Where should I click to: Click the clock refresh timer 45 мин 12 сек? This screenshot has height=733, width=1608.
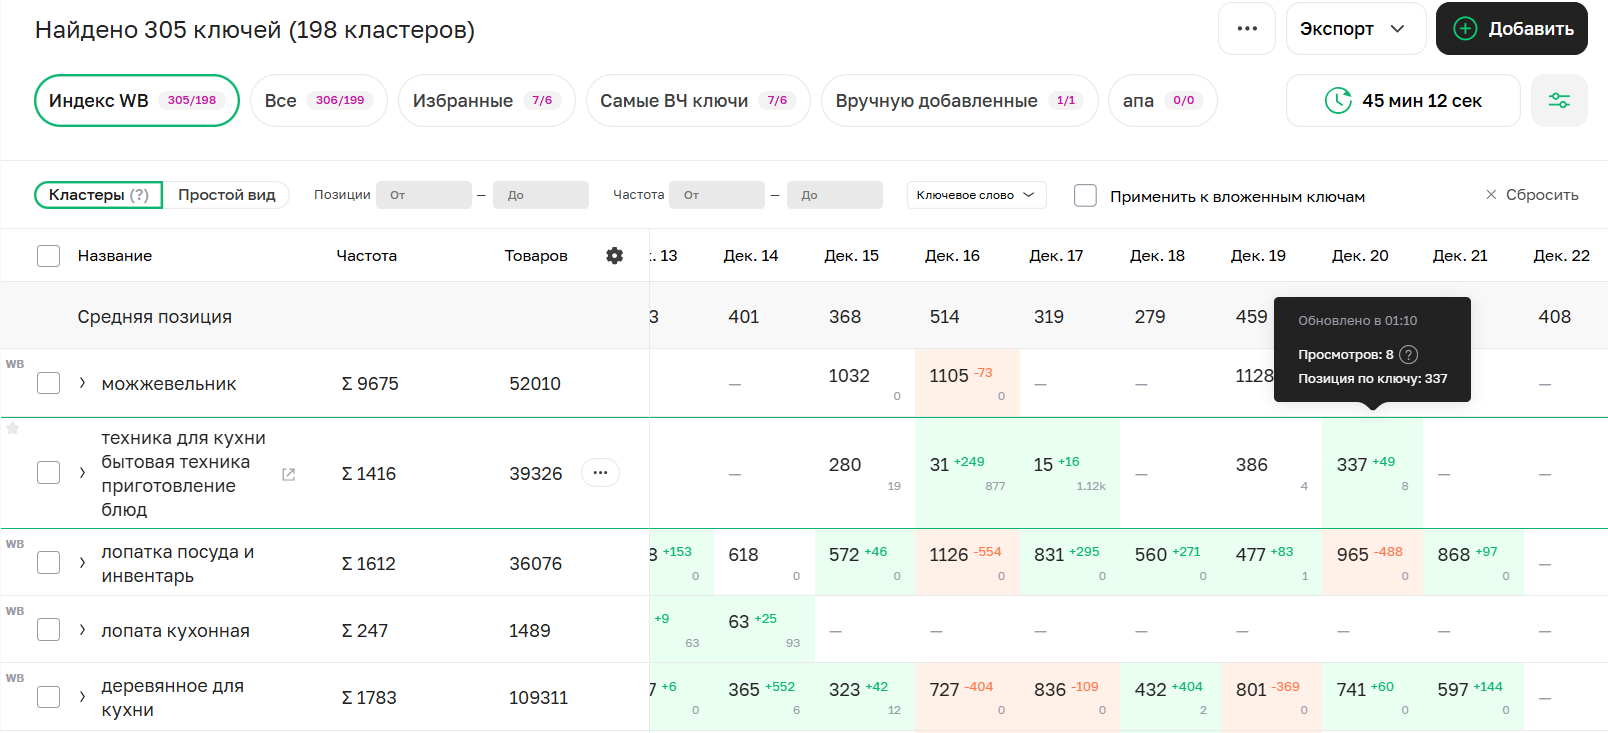point(1402,101)
